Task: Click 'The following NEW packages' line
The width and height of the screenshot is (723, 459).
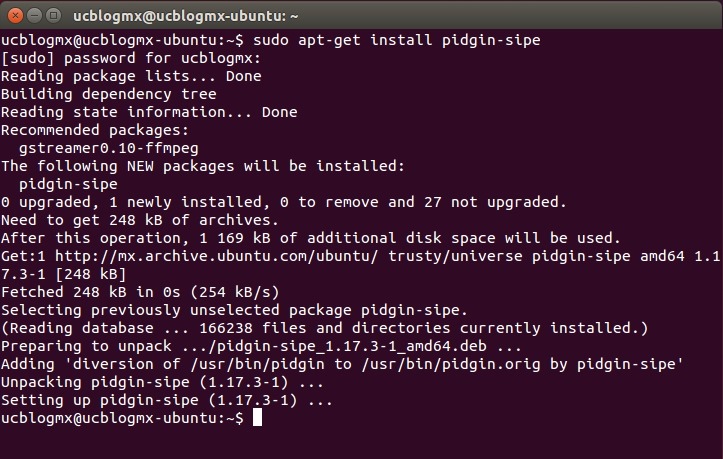Action: point(203,166)
